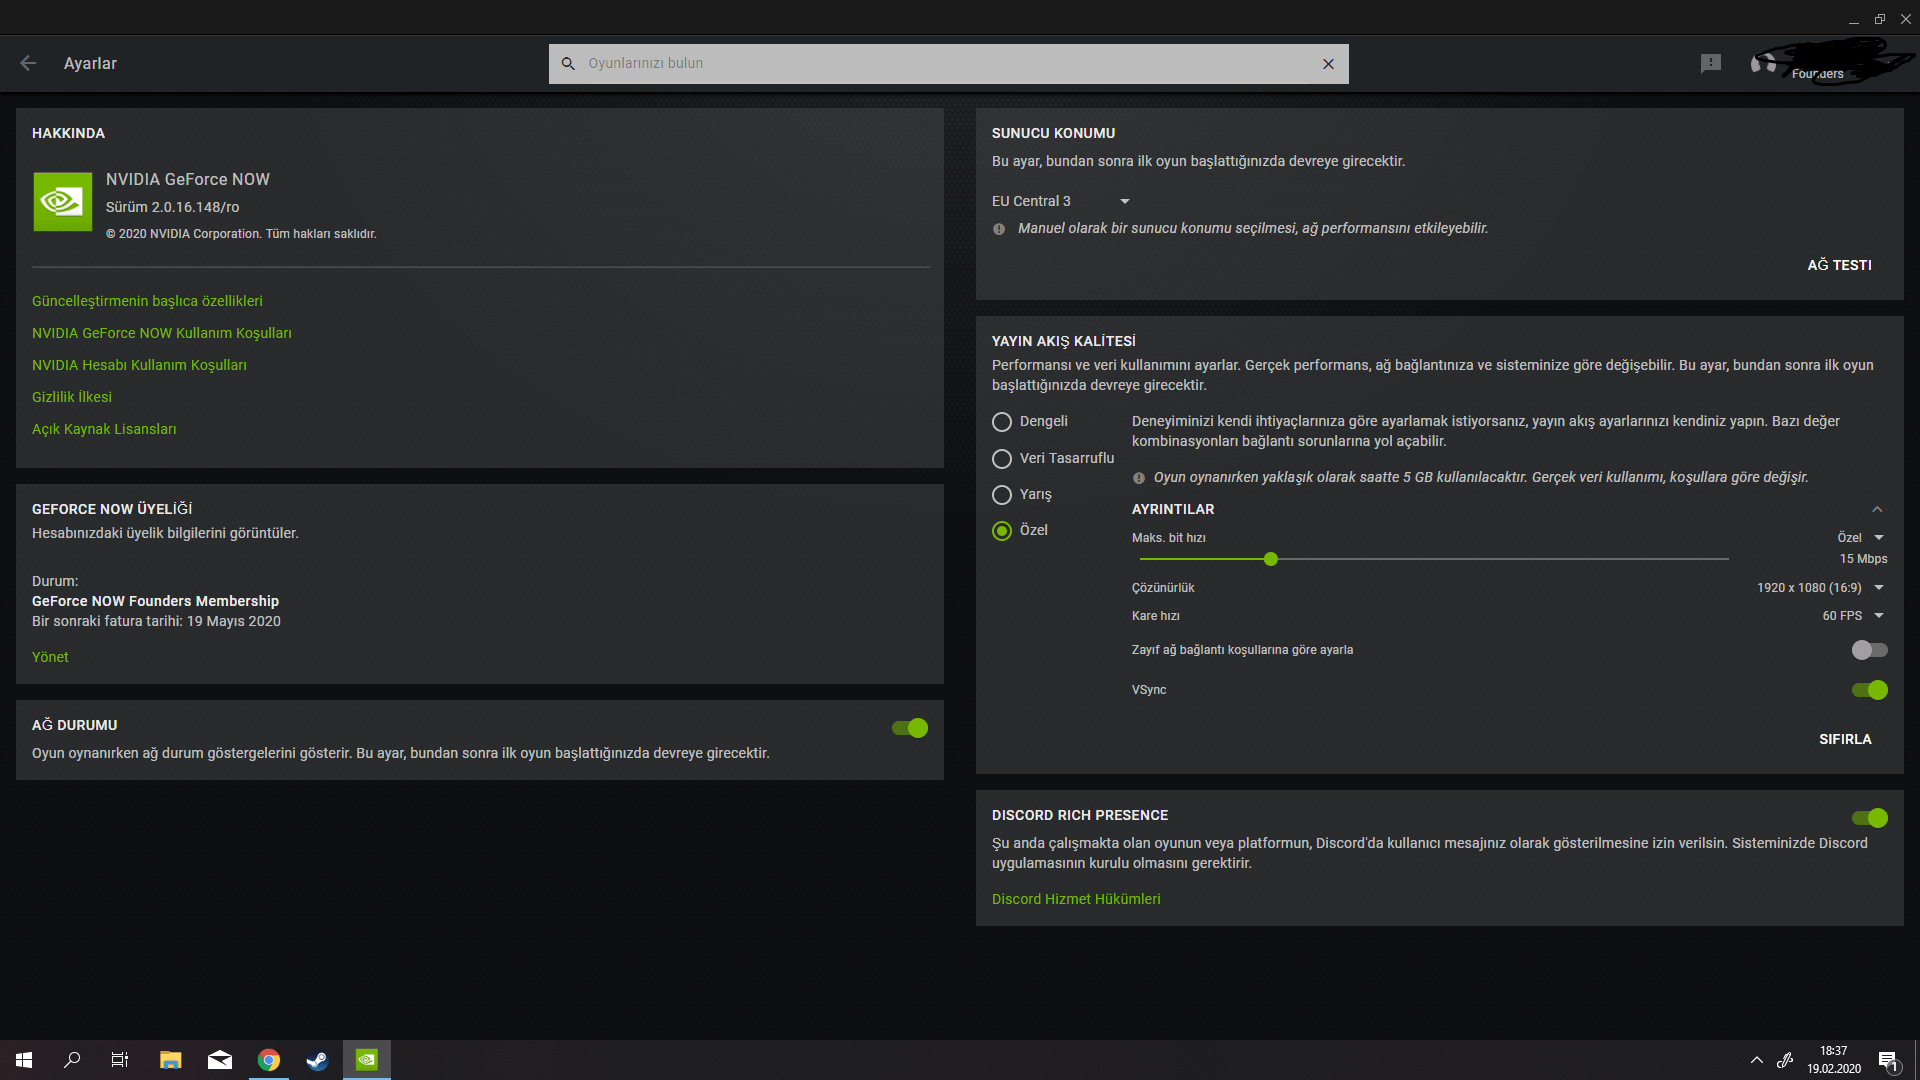Screen dimensions: 1920x1080
Task: Open Steam from the taskbar
Action: click(317, 1060)
